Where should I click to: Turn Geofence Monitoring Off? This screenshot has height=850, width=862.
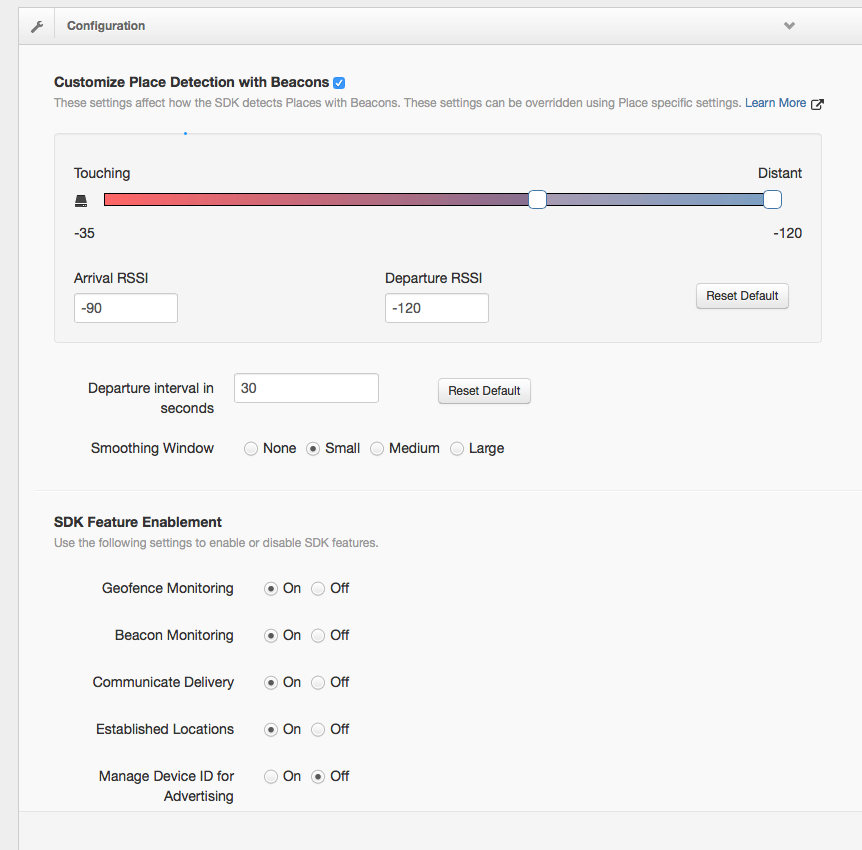[318, 589]
